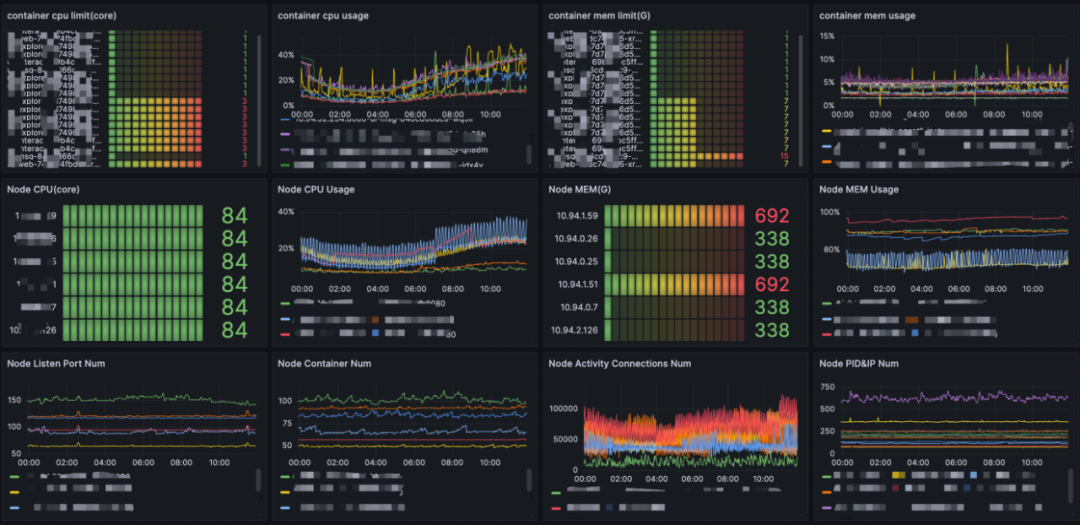Toggle orange legend series in Node PID&IP Num
This screenshot has height=525, width=1080.
point(827,492)
